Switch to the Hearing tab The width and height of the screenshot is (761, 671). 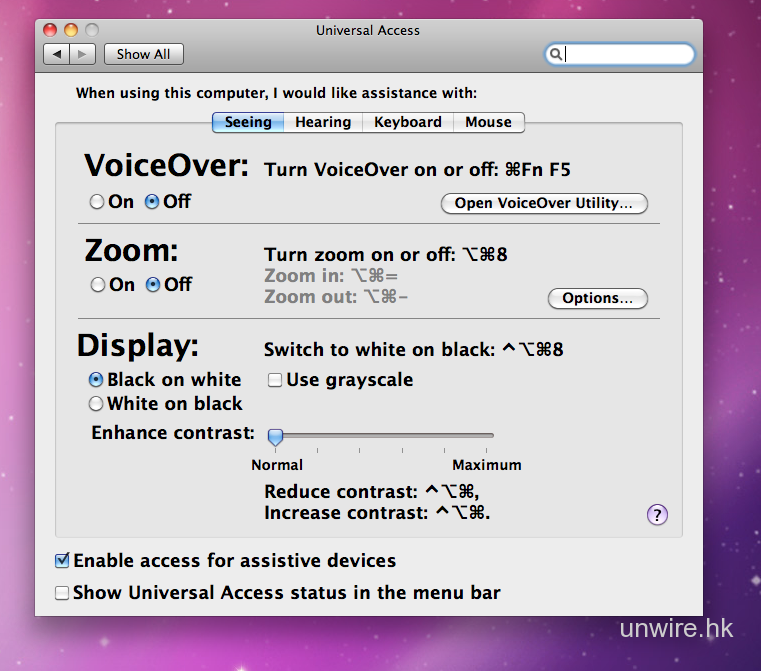pos(322,122)
